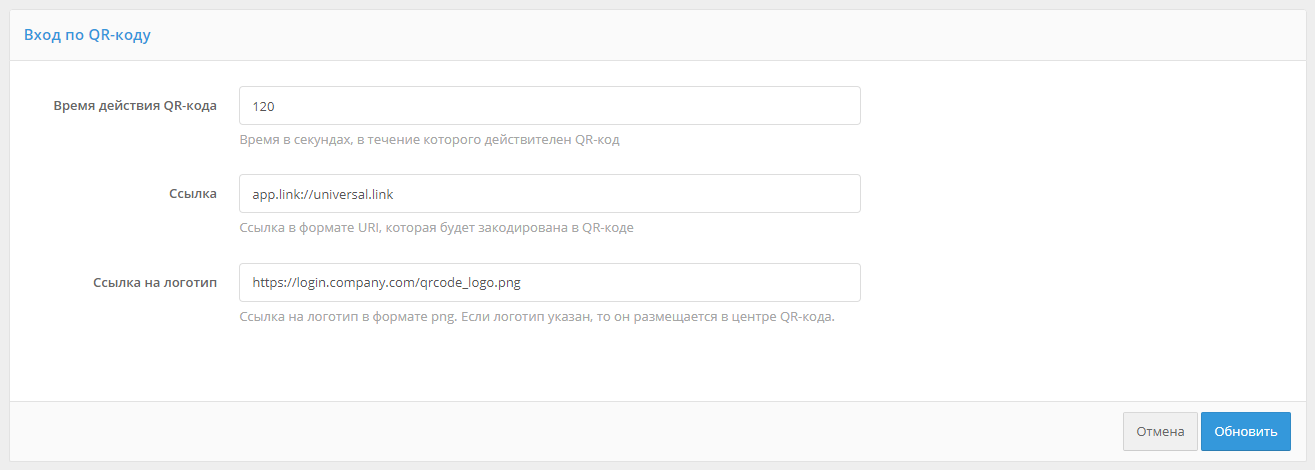Click empty footer area left of Отмена
The width and height of the screenshot is (1315, 470).
[x=560, y=432]
